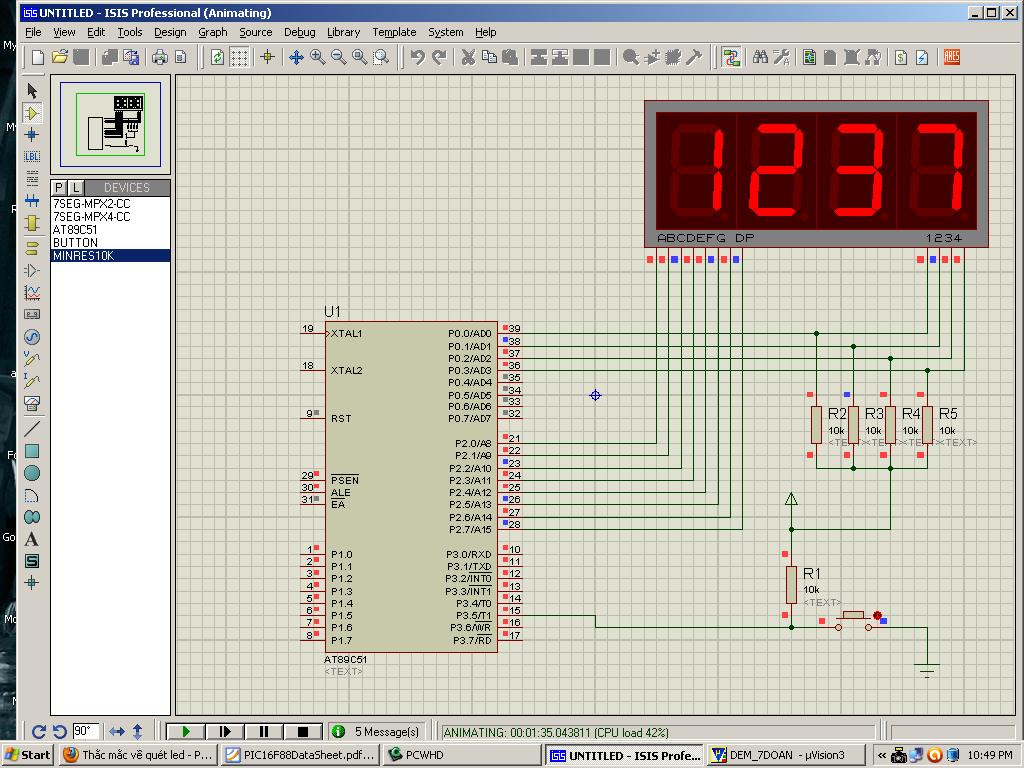Click the Pan/center view icon
Screen dimensions: 1024x768
click(x=296, y=58)
